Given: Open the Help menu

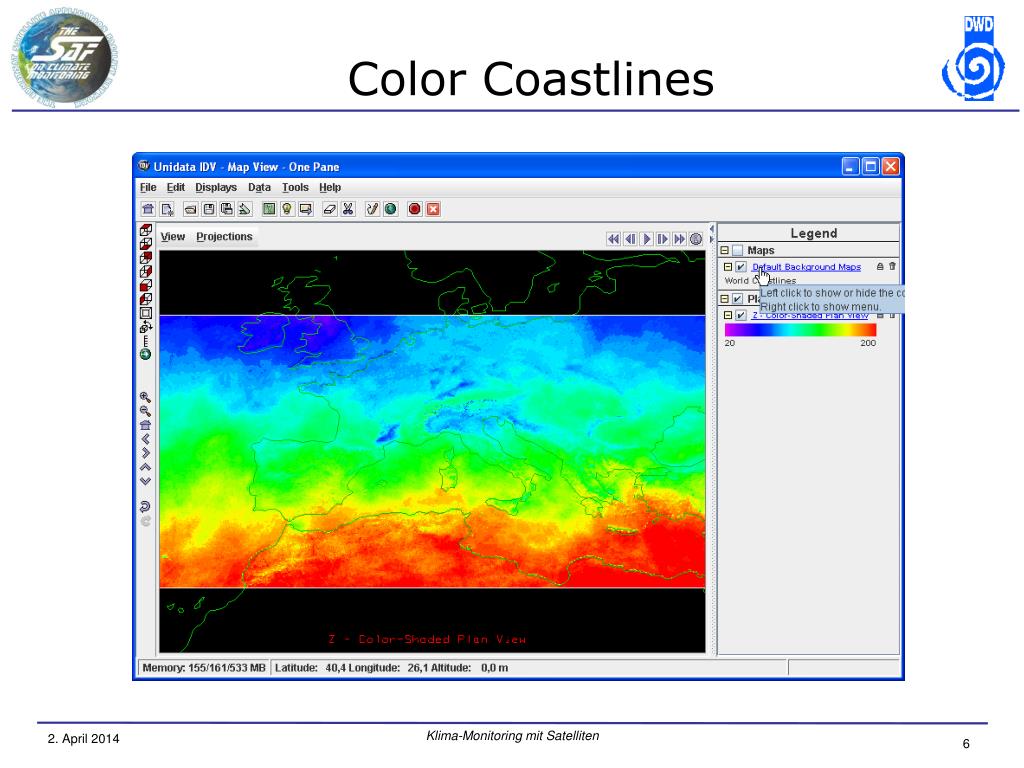Looking at the screenshot, I should click(x=330, y=187).
